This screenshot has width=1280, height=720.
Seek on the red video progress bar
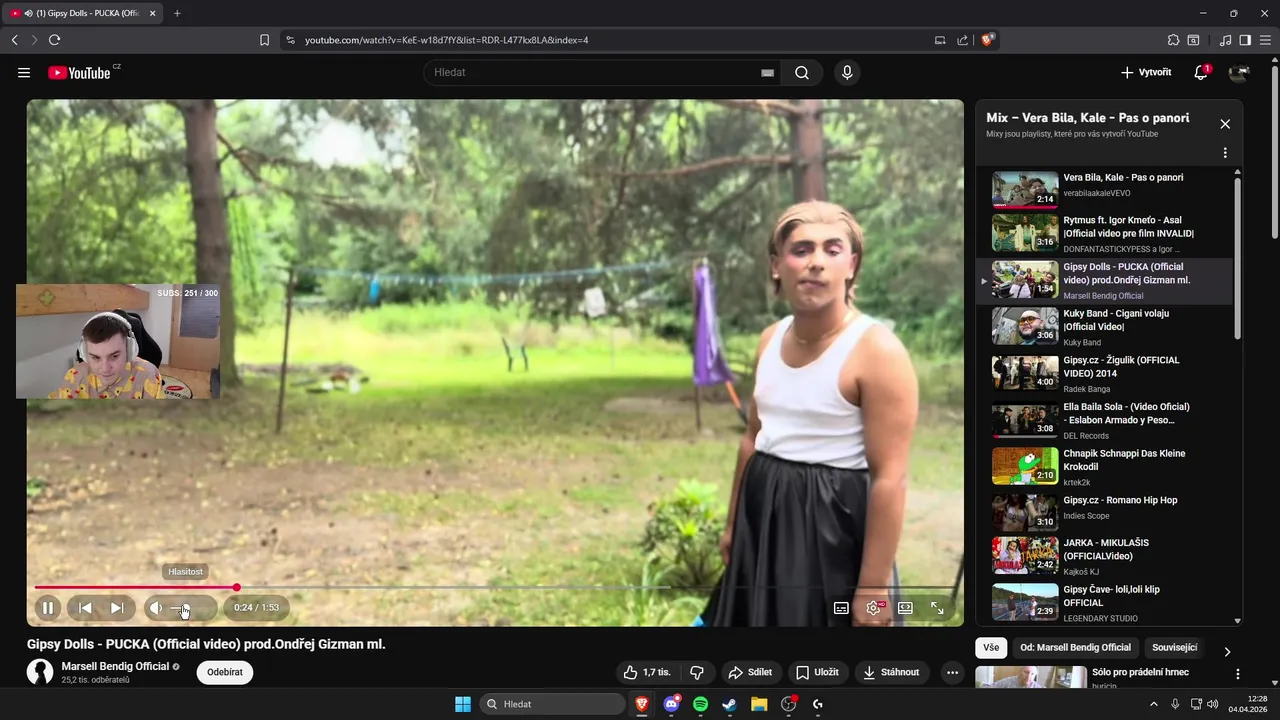(x=495, y=587)
